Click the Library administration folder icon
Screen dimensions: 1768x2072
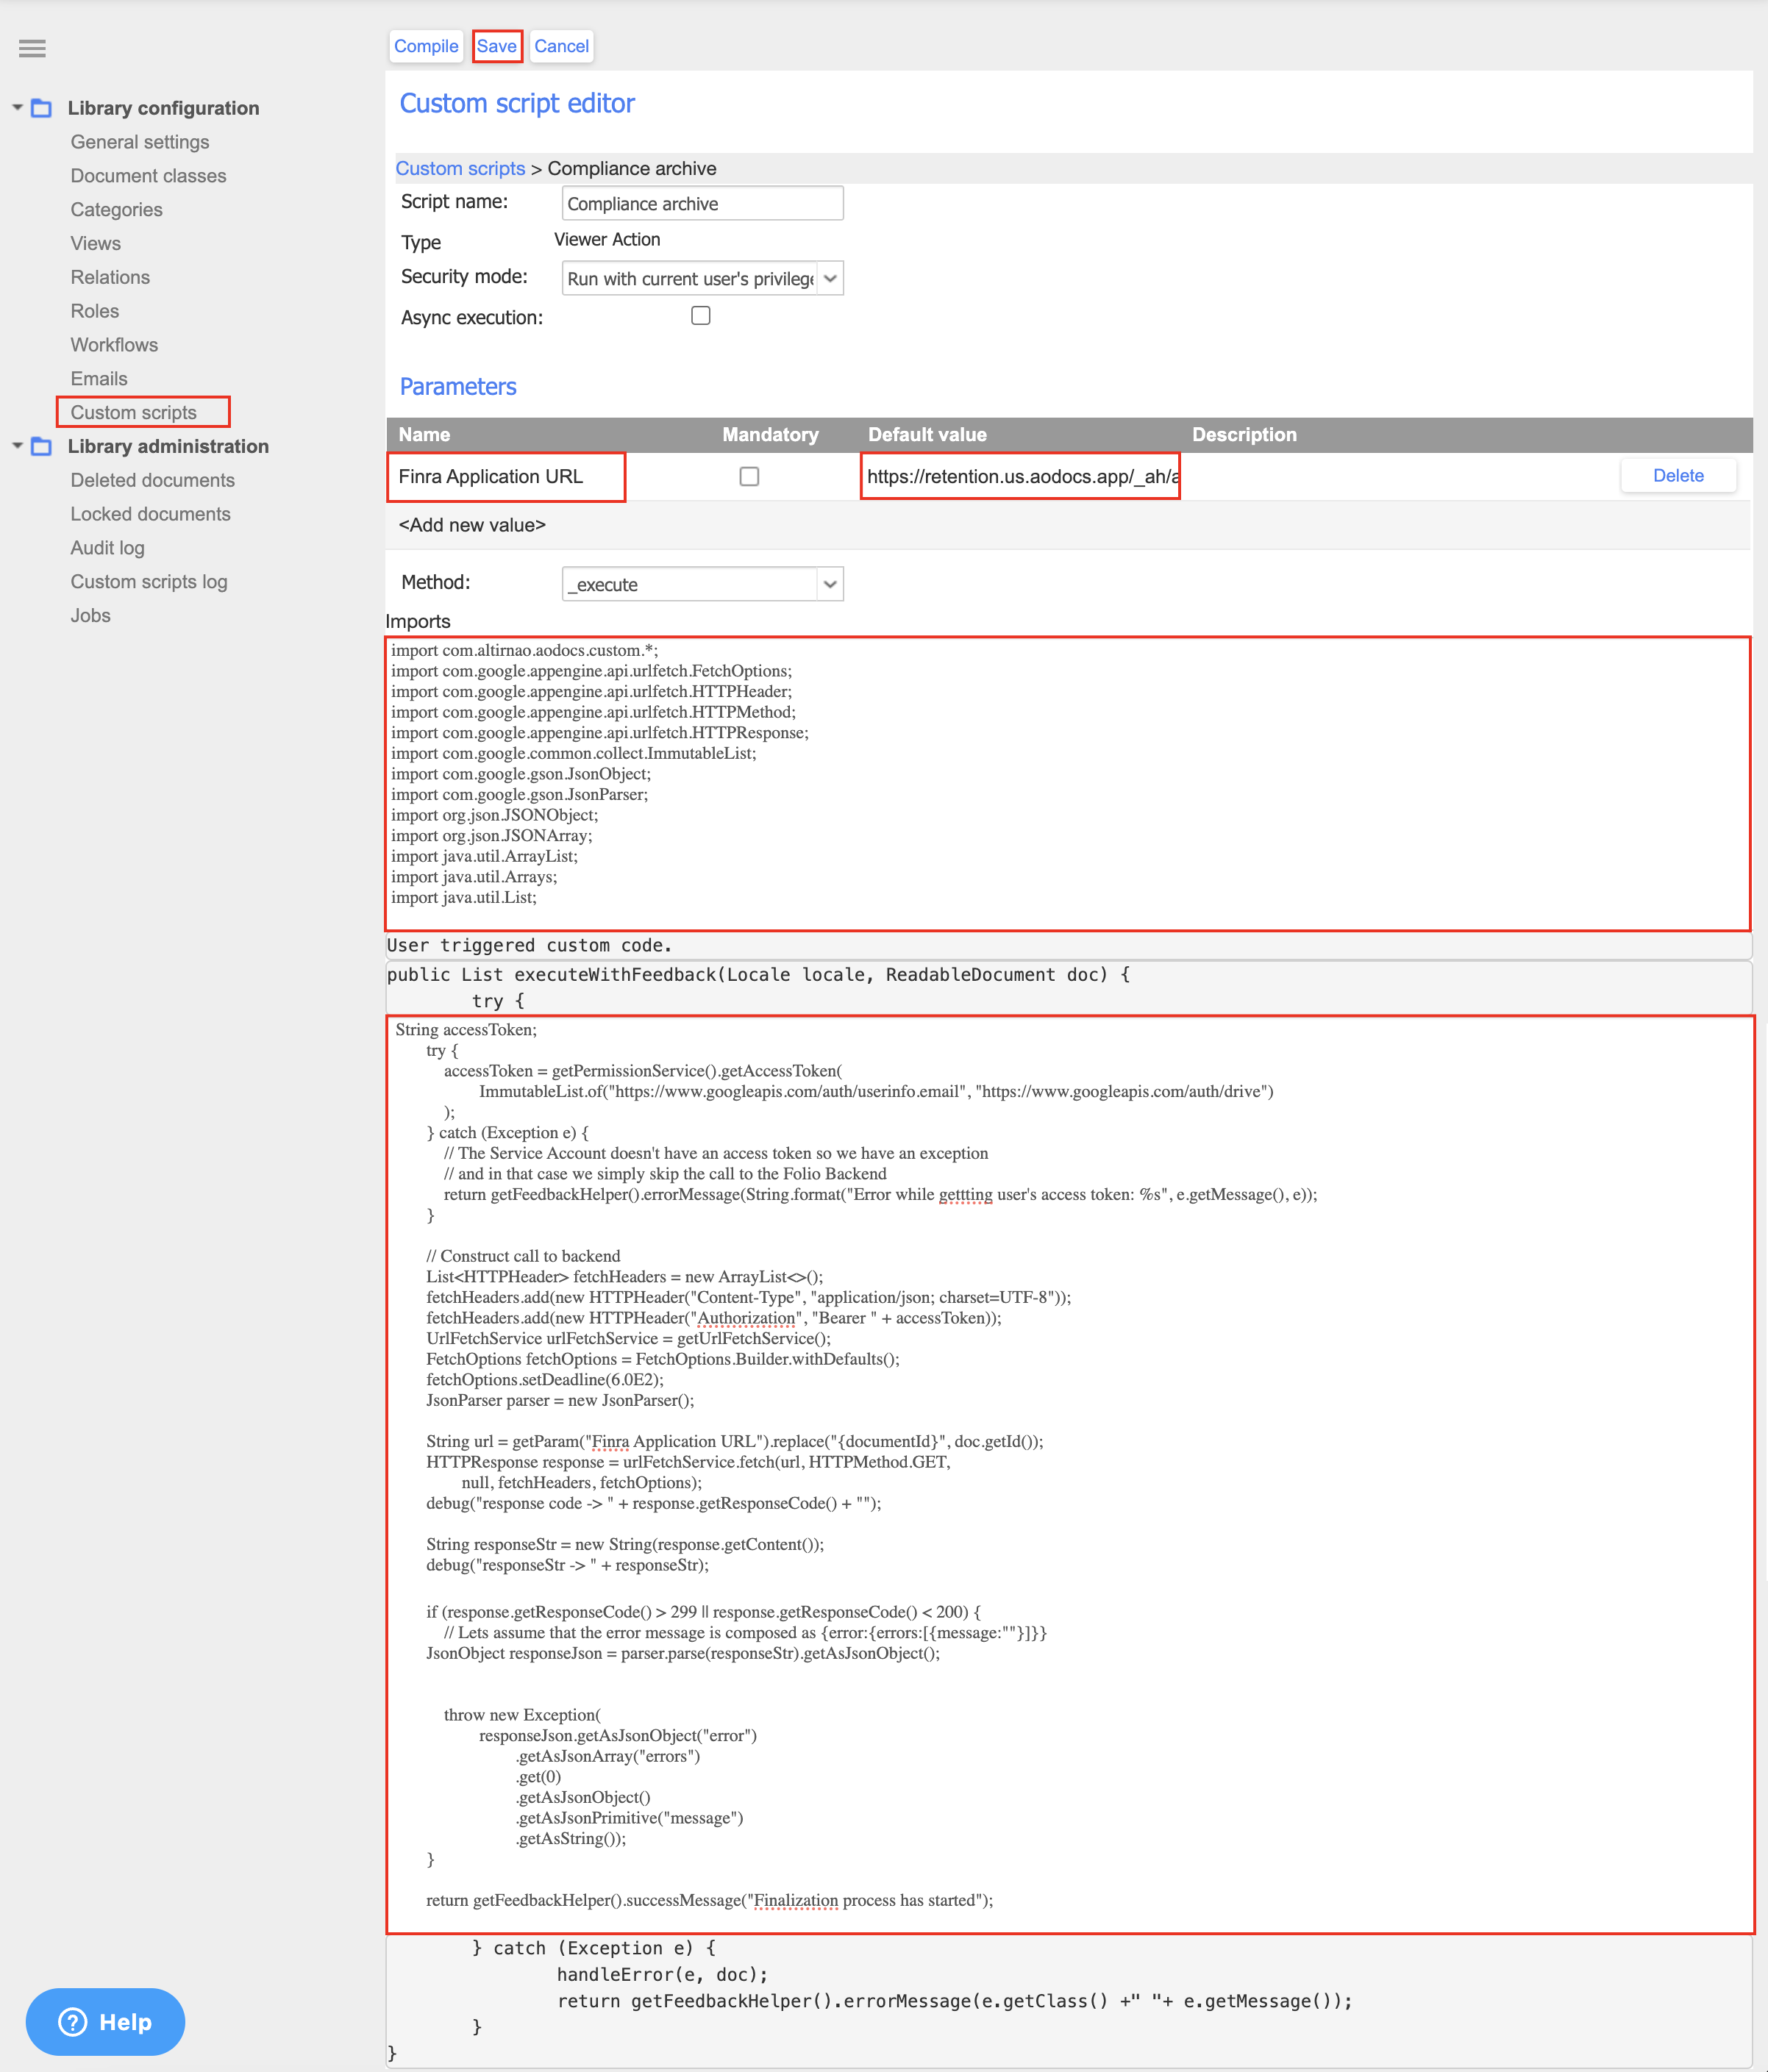41,446
